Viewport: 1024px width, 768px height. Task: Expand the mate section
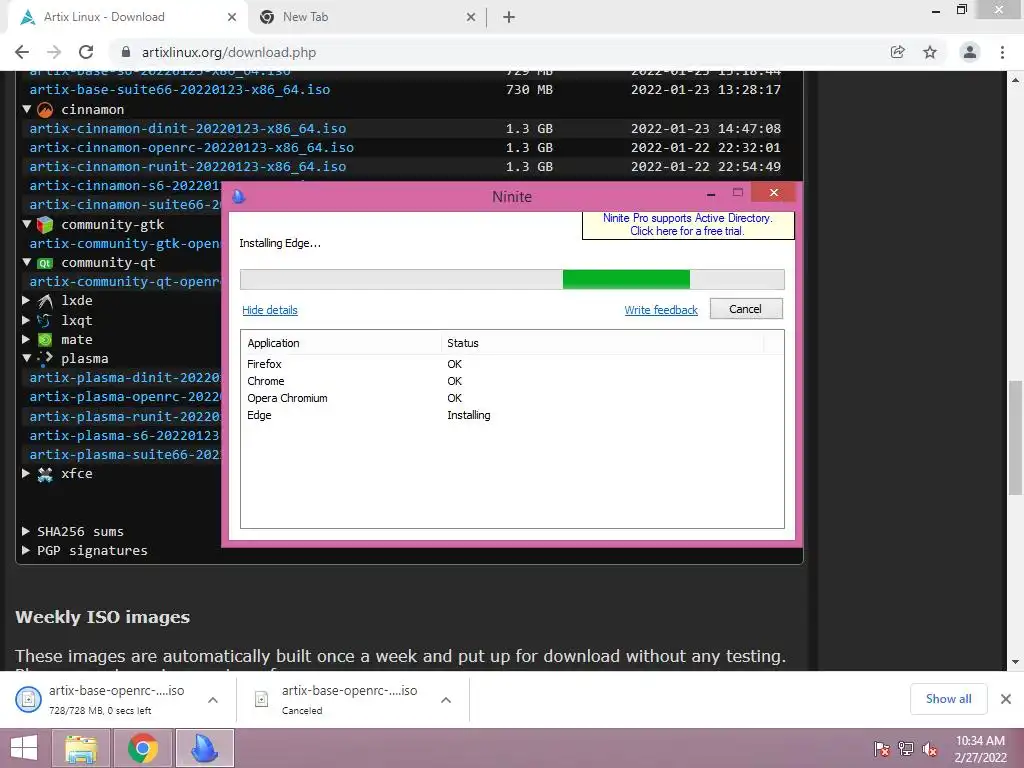click(x=26, y=340)
